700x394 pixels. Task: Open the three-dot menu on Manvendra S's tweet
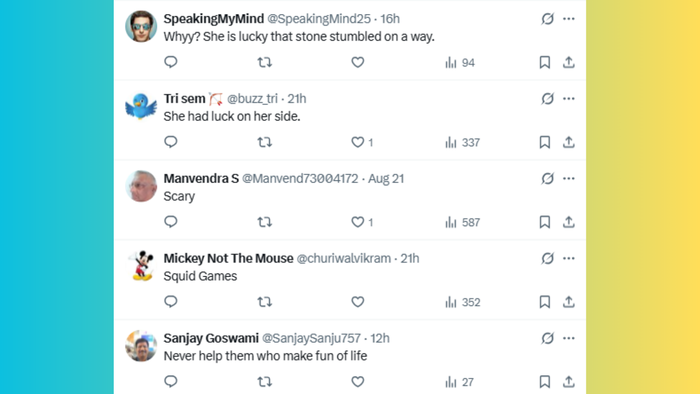point(568,178)
